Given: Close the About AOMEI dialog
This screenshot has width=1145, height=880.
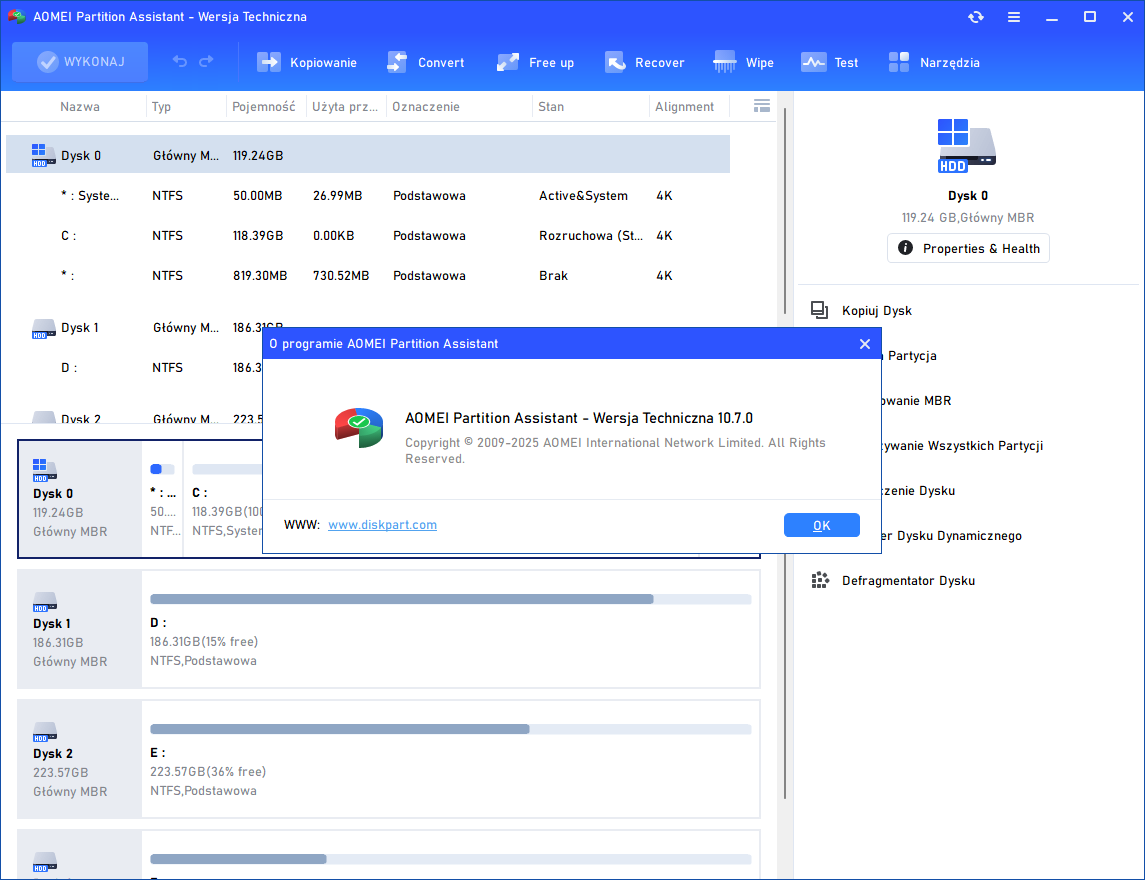Looking at the screenshot, I should tap(865, 344).
